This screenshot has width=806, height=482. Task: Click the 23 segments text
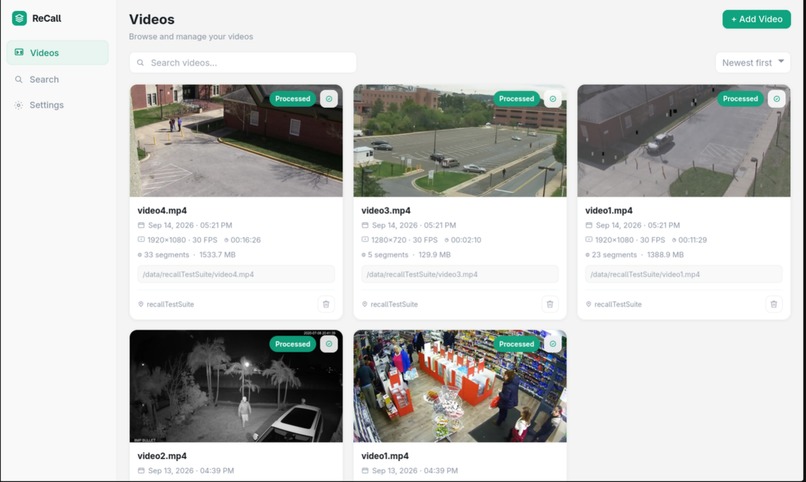pos(614,255)
